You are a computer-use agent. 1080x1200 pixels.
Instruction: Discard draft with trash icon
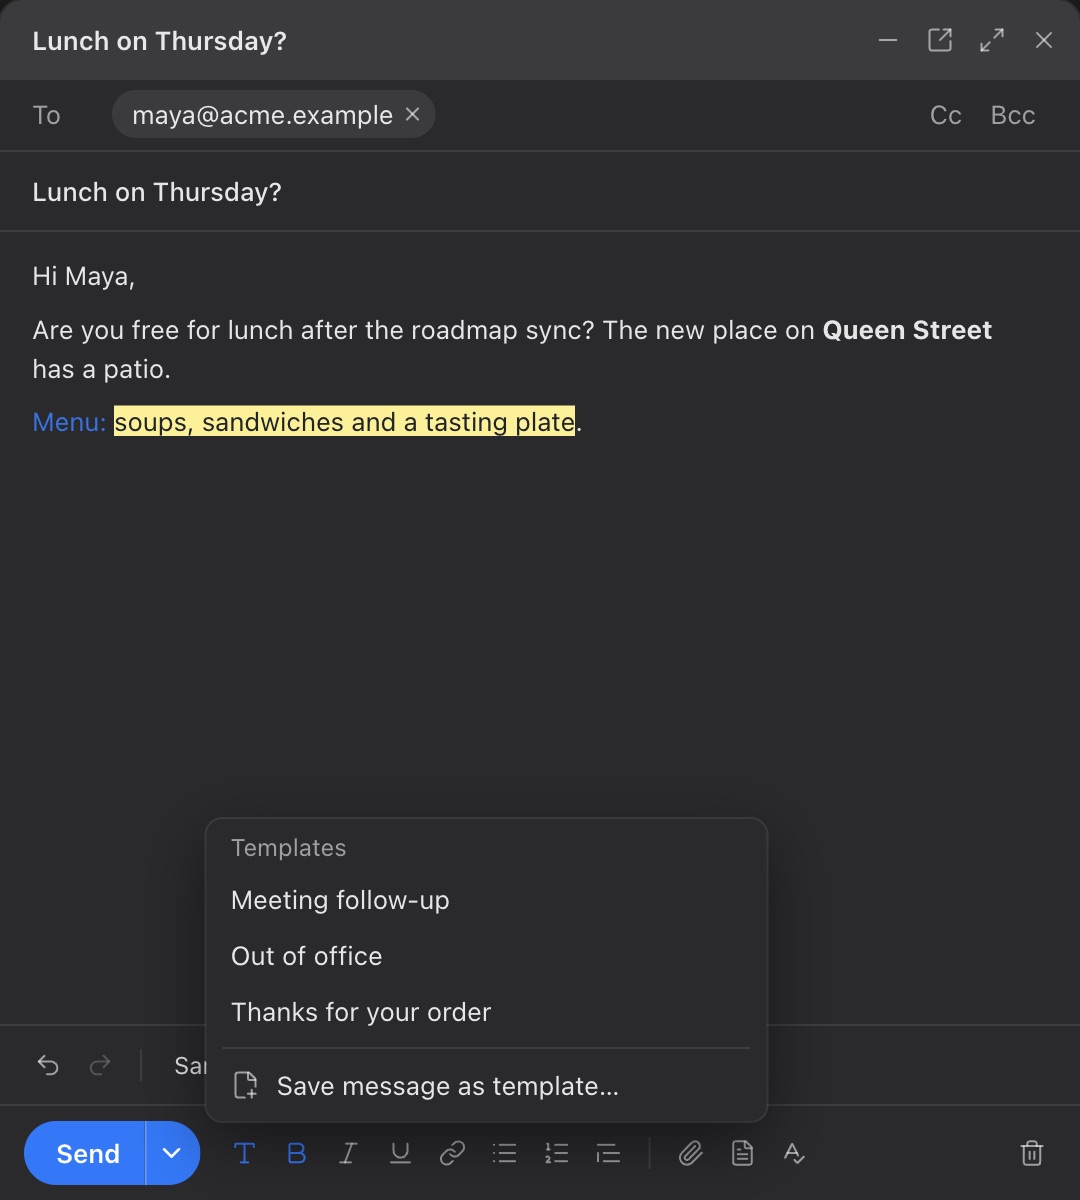click(x=1032, y=1153)
